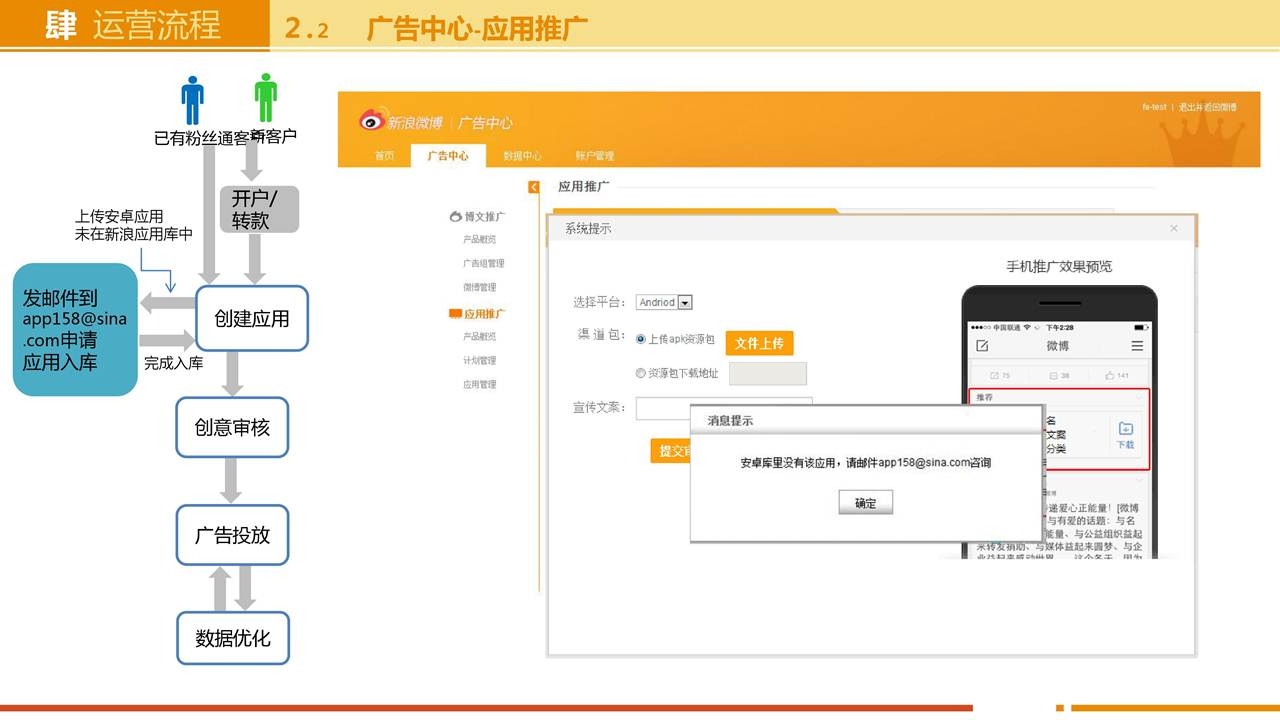Click the Sina Weibo eye logo
The height and width of the screenshot is (720, 1280).
[372, 121]
